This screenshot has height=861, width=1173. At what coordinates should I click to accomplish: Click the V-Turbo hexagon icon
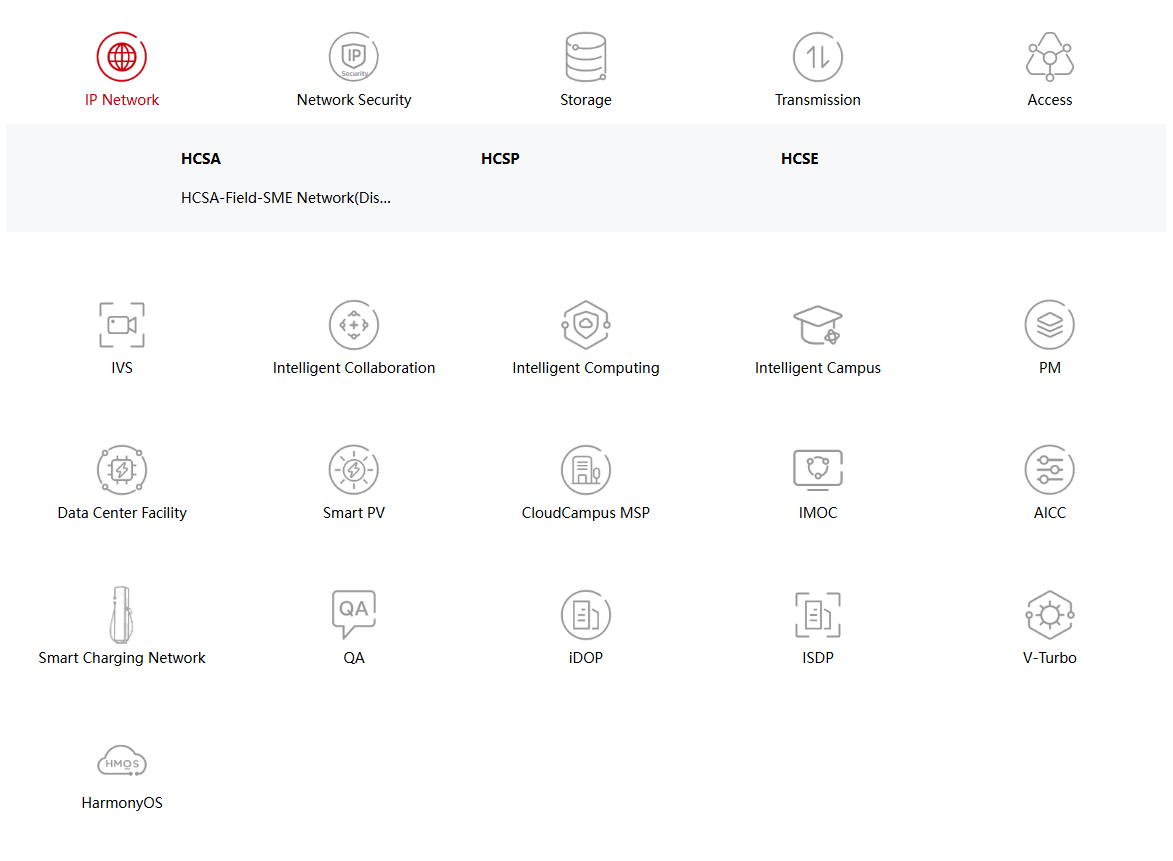point(1050,615)
